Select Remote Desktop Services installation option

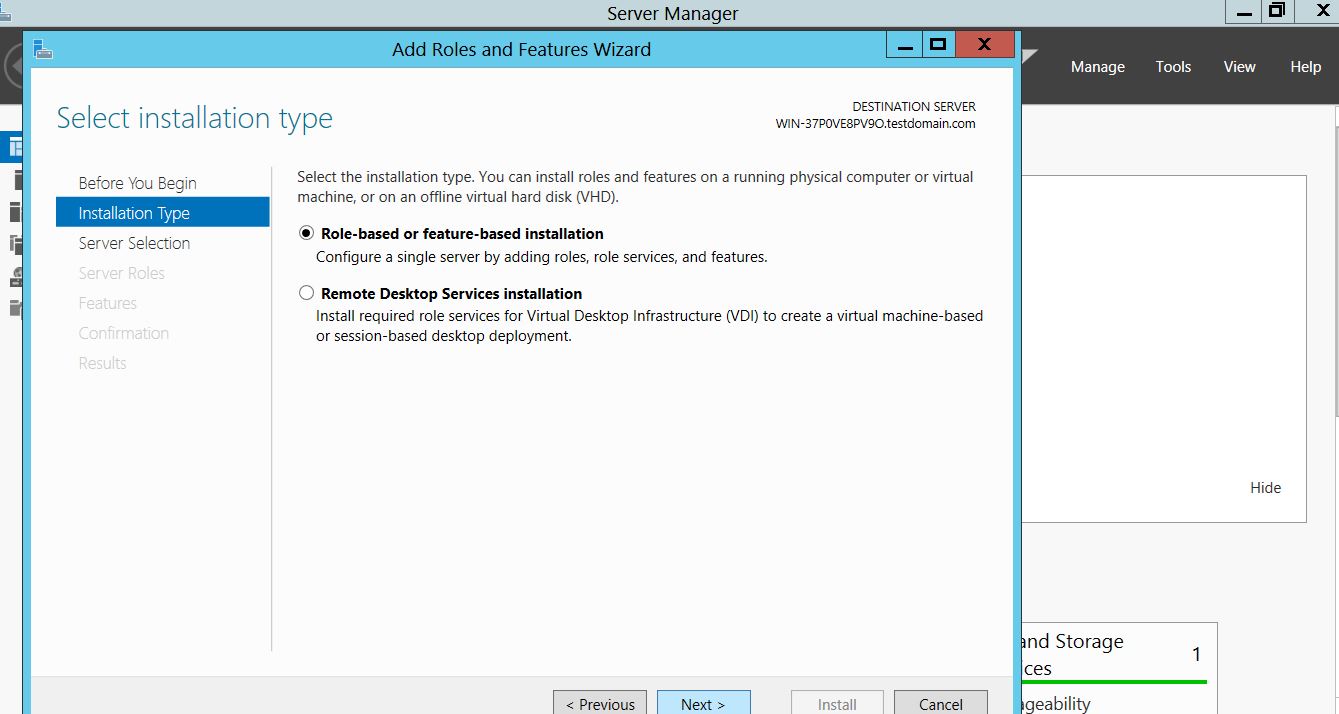coord(306,294)
